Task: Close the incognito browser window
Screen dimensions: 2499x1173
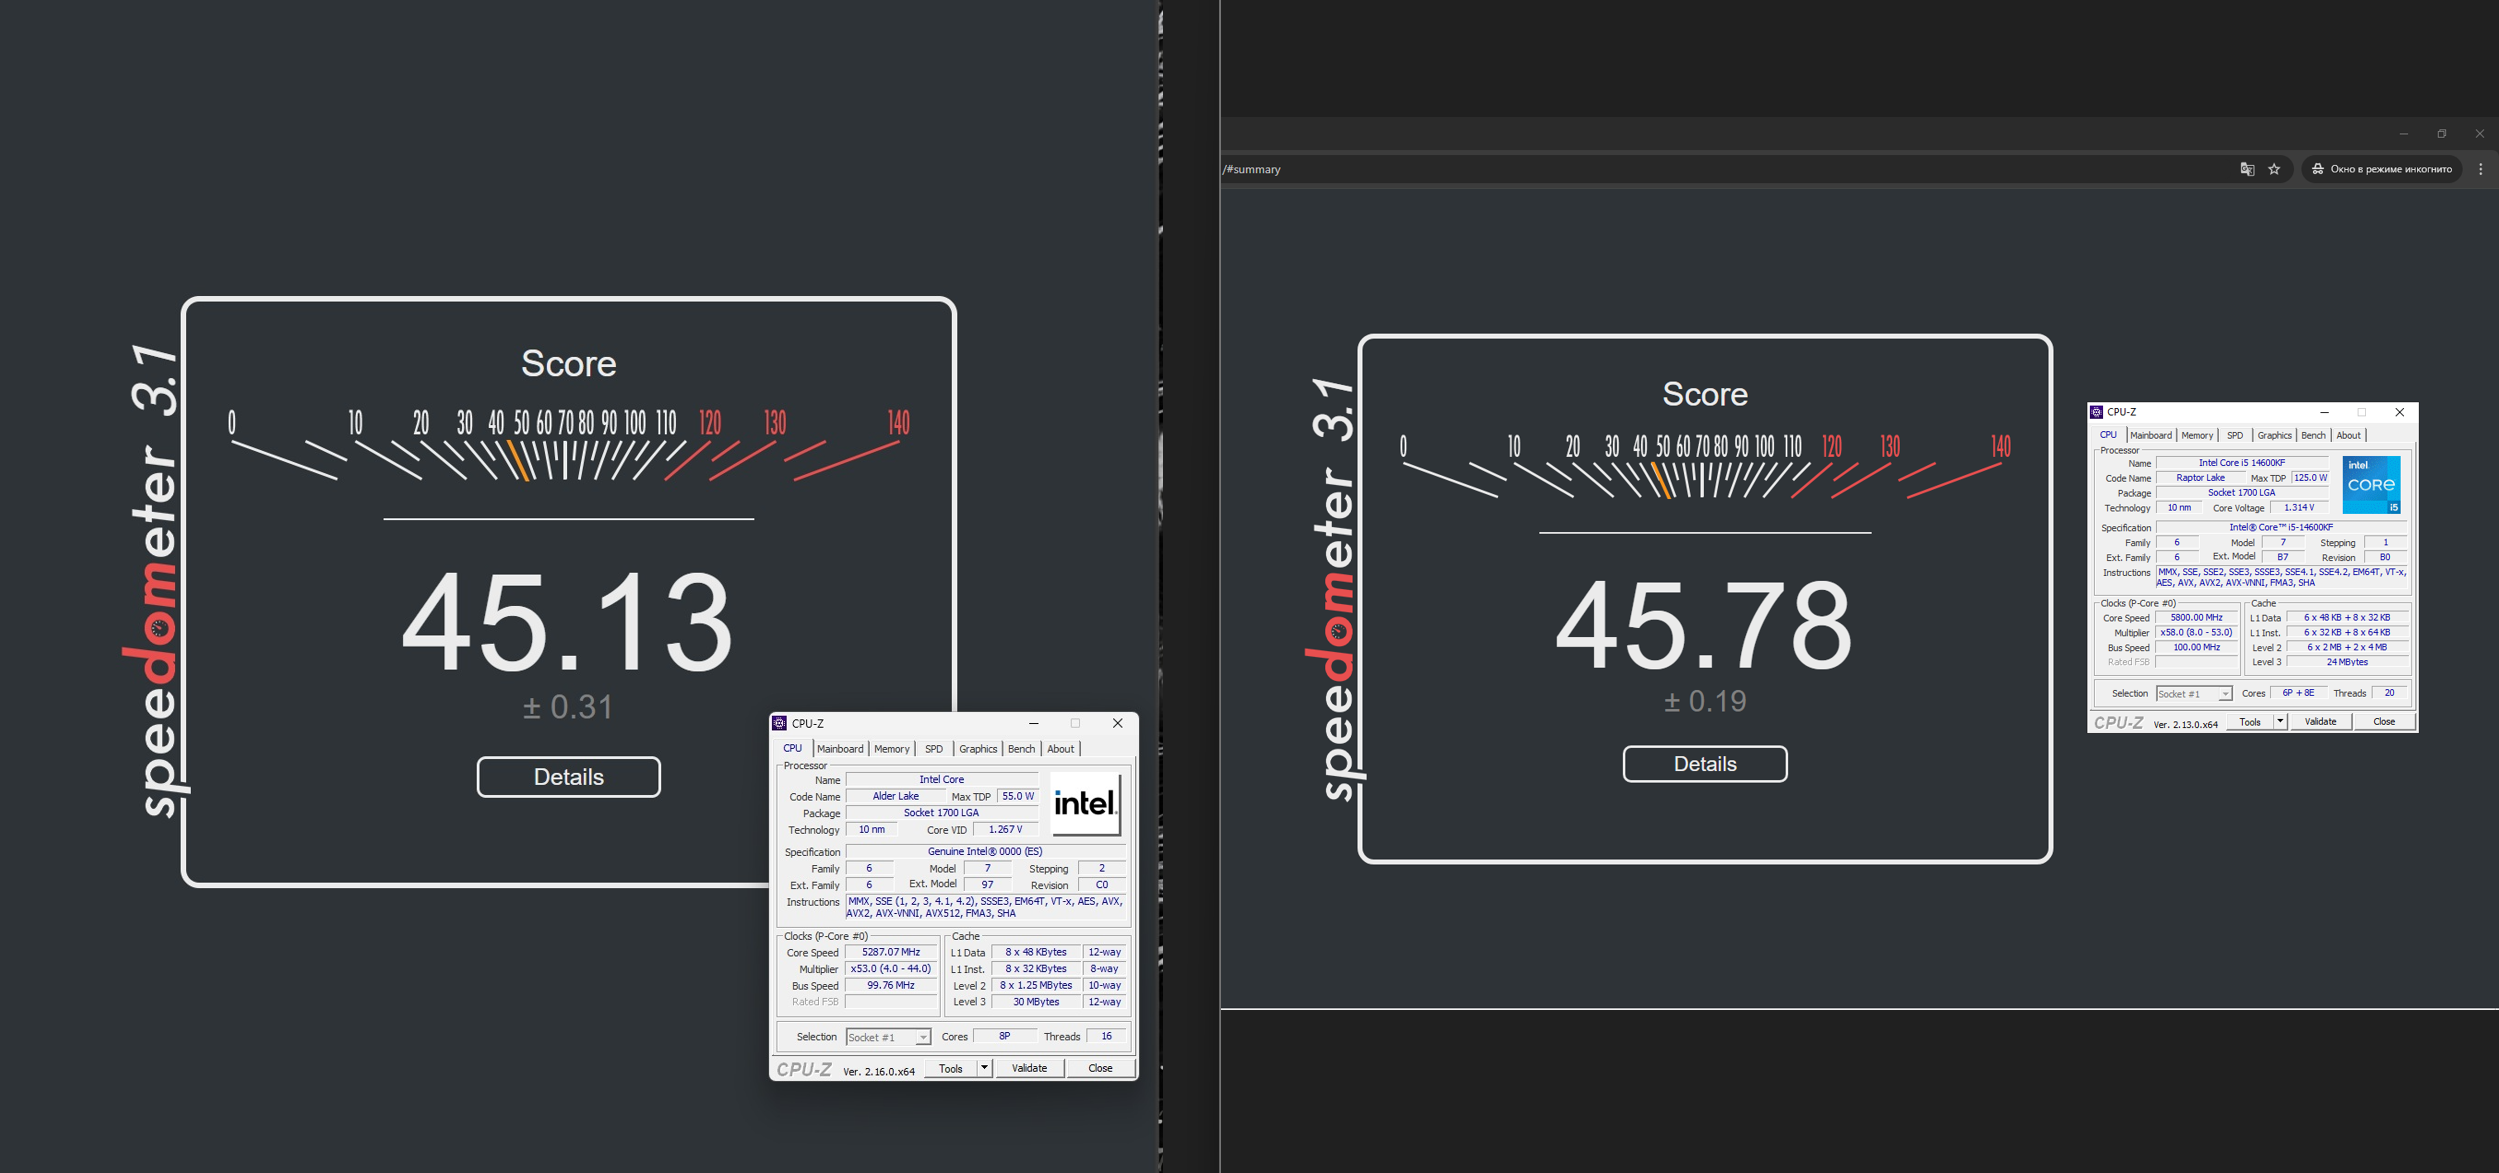Action: (2479, 134)
